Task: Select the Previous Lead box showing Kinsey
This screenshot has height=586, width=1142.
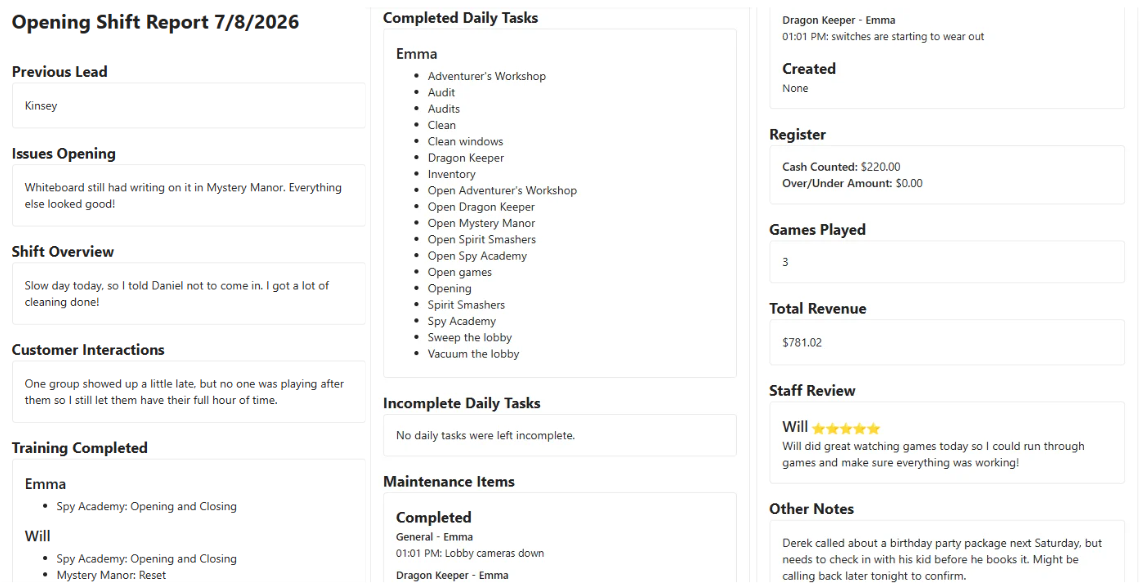Action: pyautogui.click(x=189, y=106)
